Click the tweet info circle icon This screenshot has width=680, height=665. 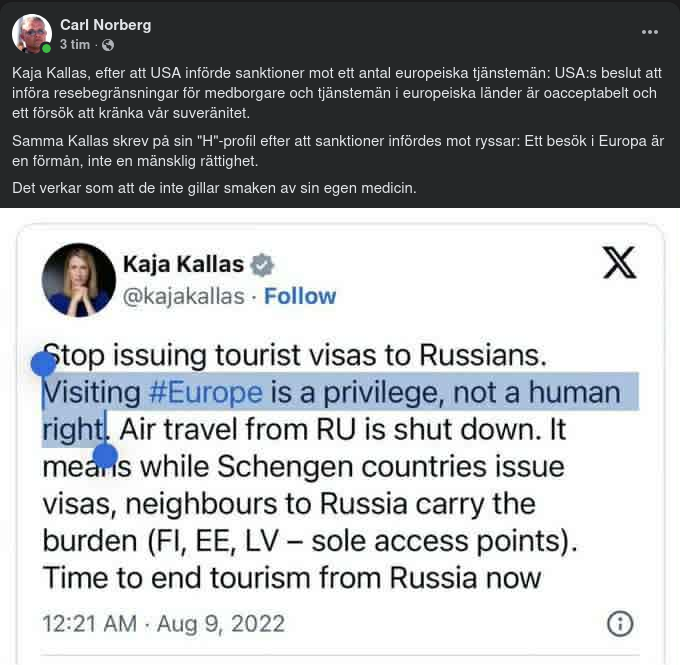click(620, 623)
